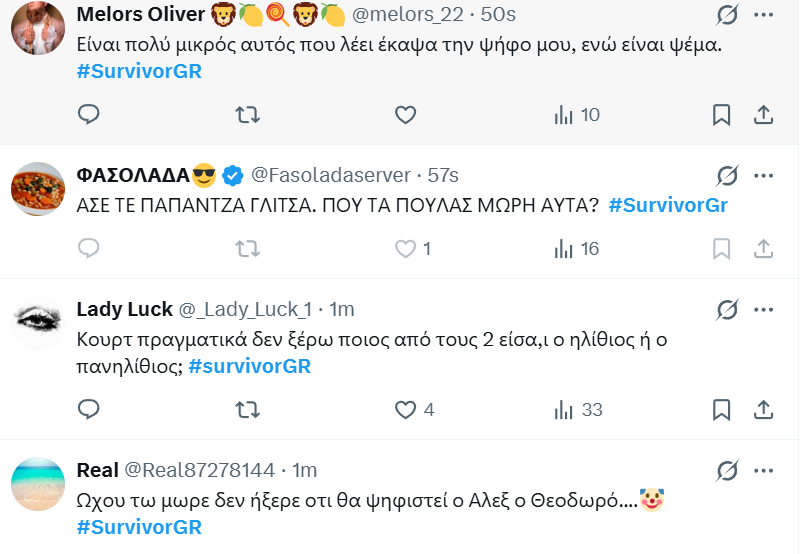The width and height of the screenshot is (806, 554).
Task: Share Lady Luck's tweet
Action: coord(763,410)
